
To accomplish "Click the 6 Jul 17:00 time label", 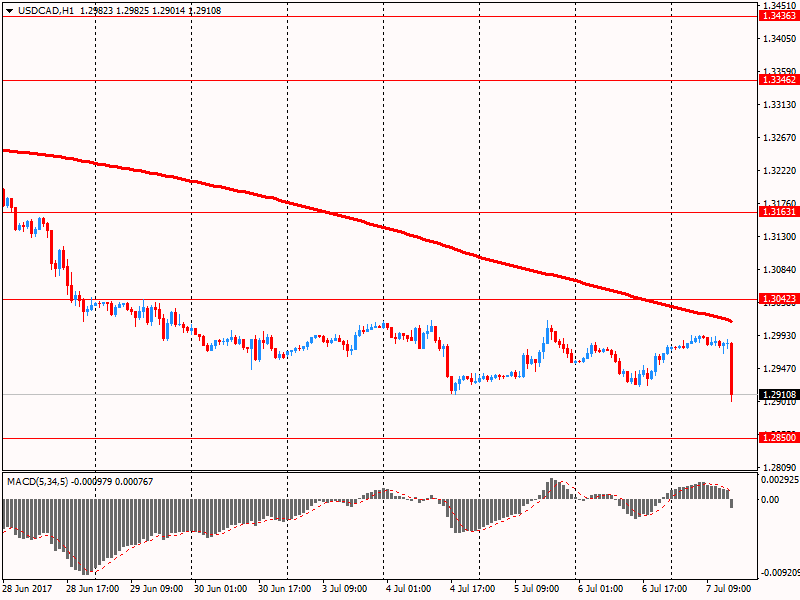I will pos(665,589).
